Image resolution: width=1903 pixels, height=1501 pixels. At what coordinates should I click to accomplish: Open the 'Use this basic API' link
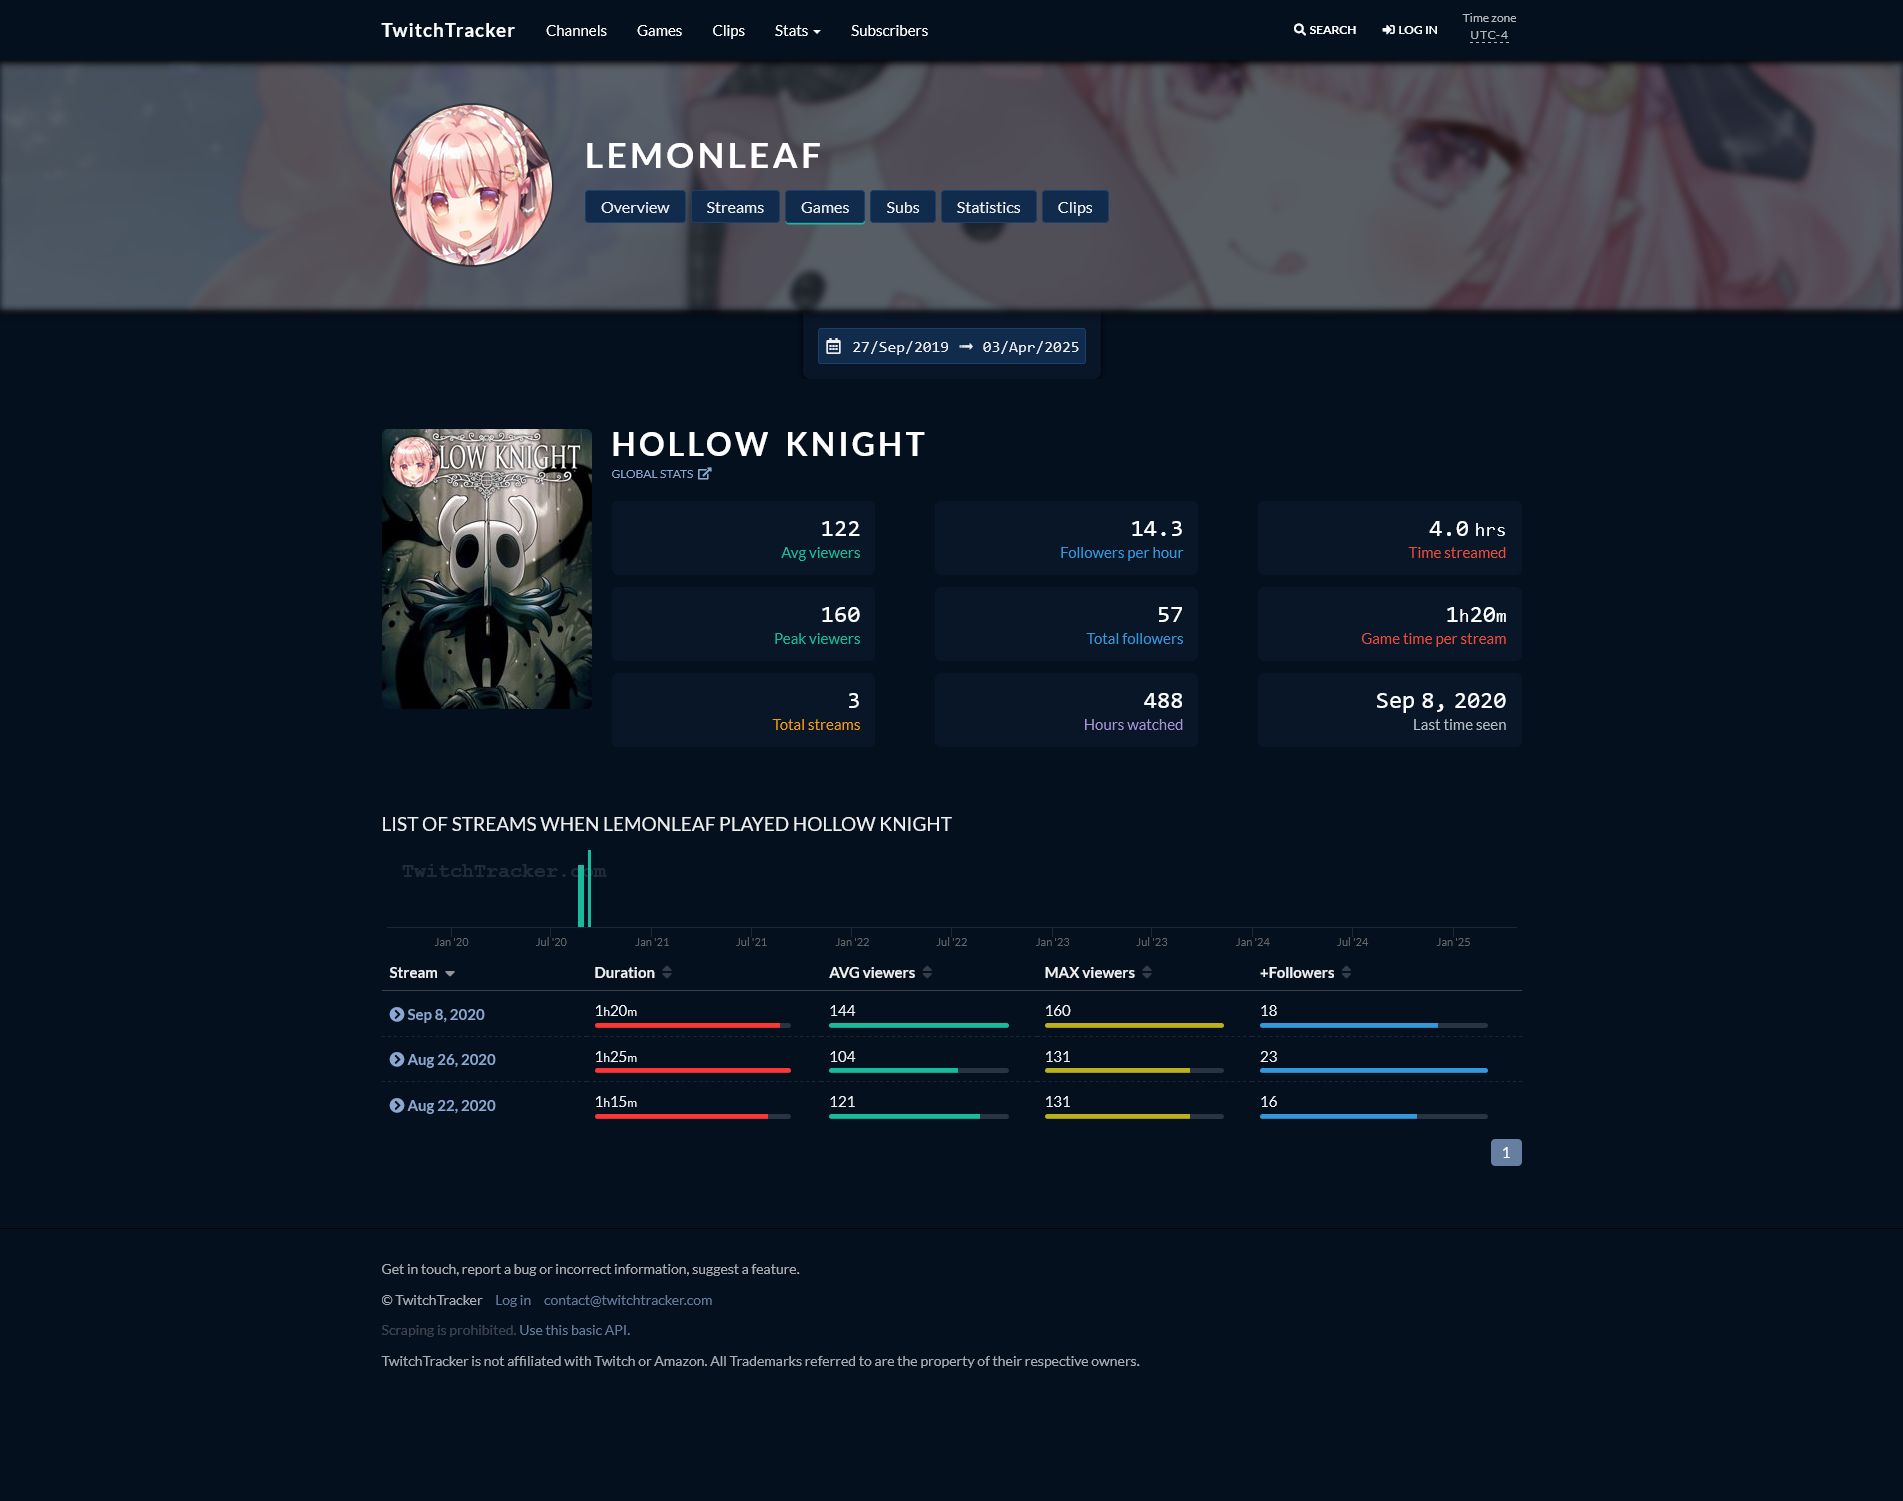point(574,1330)
